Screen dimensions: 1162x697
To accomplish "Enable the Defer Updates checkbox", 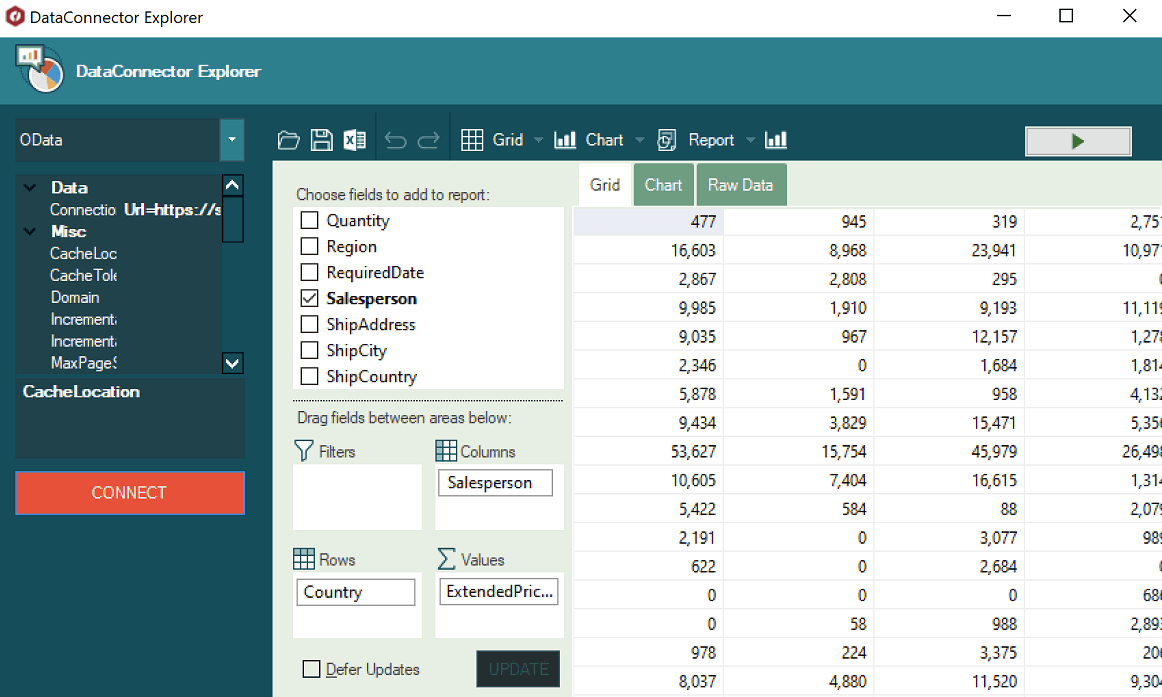I will (x=311, y=669).
